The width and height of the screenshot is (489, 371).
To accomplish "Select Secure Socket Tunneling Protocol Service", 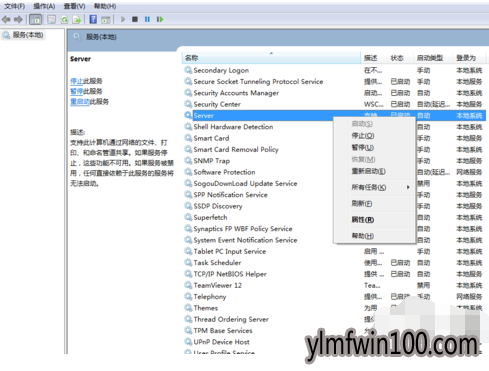I will [334, 82].
